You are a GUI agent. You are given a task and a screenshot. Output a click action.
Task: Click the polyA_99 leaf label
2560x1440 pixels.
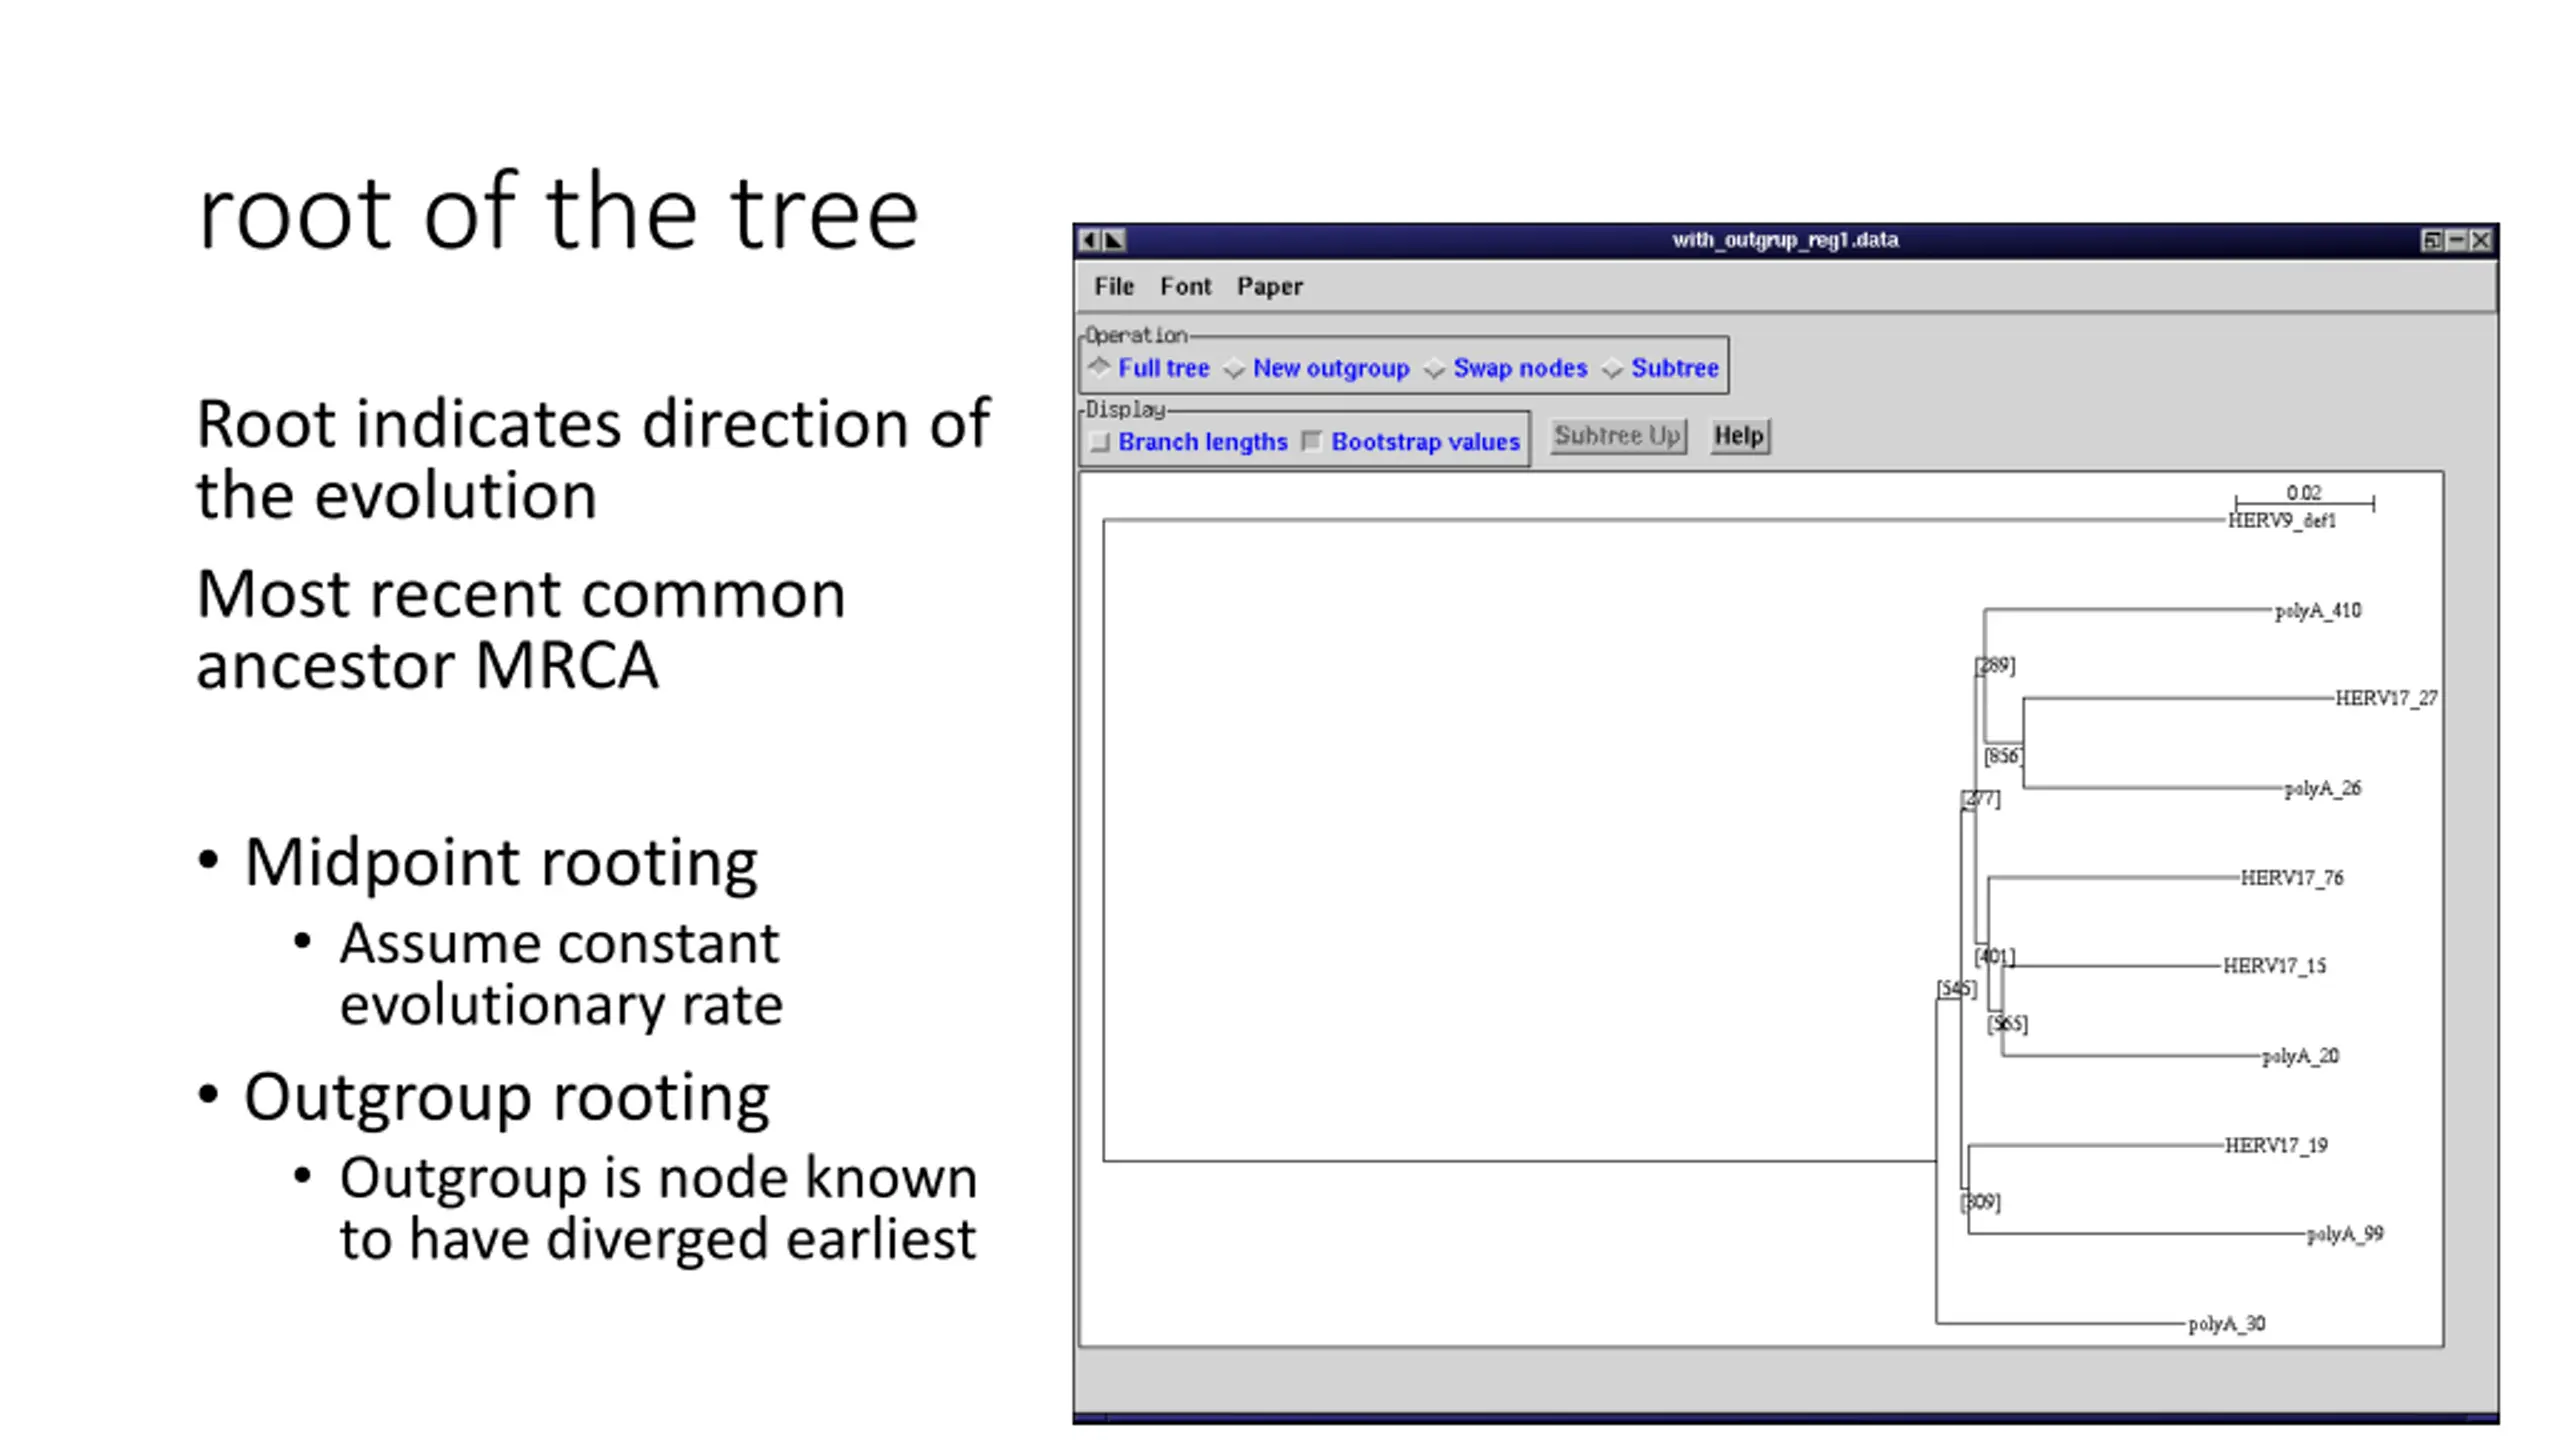click(x=2345, y=1235)
